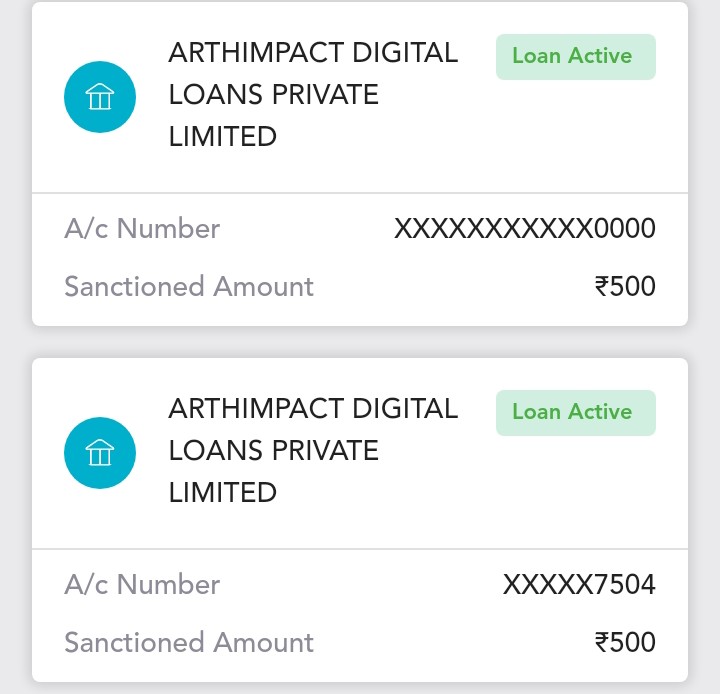
Task: Tap A/c Number label above XXXXXXXXXXX0000 loan's amount
Action: [x=142, y=229]
